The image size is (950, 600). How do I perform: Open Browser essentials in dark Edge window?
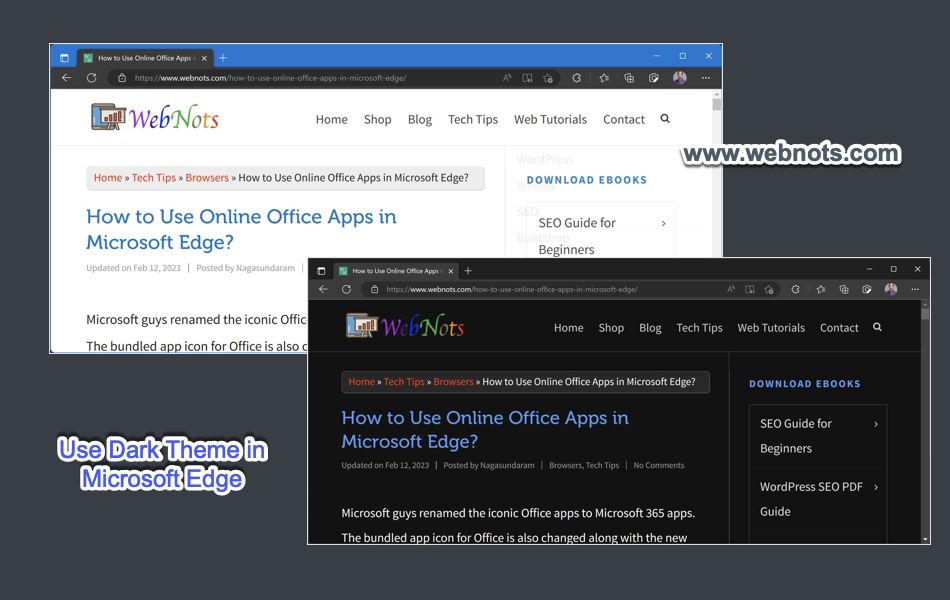[x=867, y=289]
